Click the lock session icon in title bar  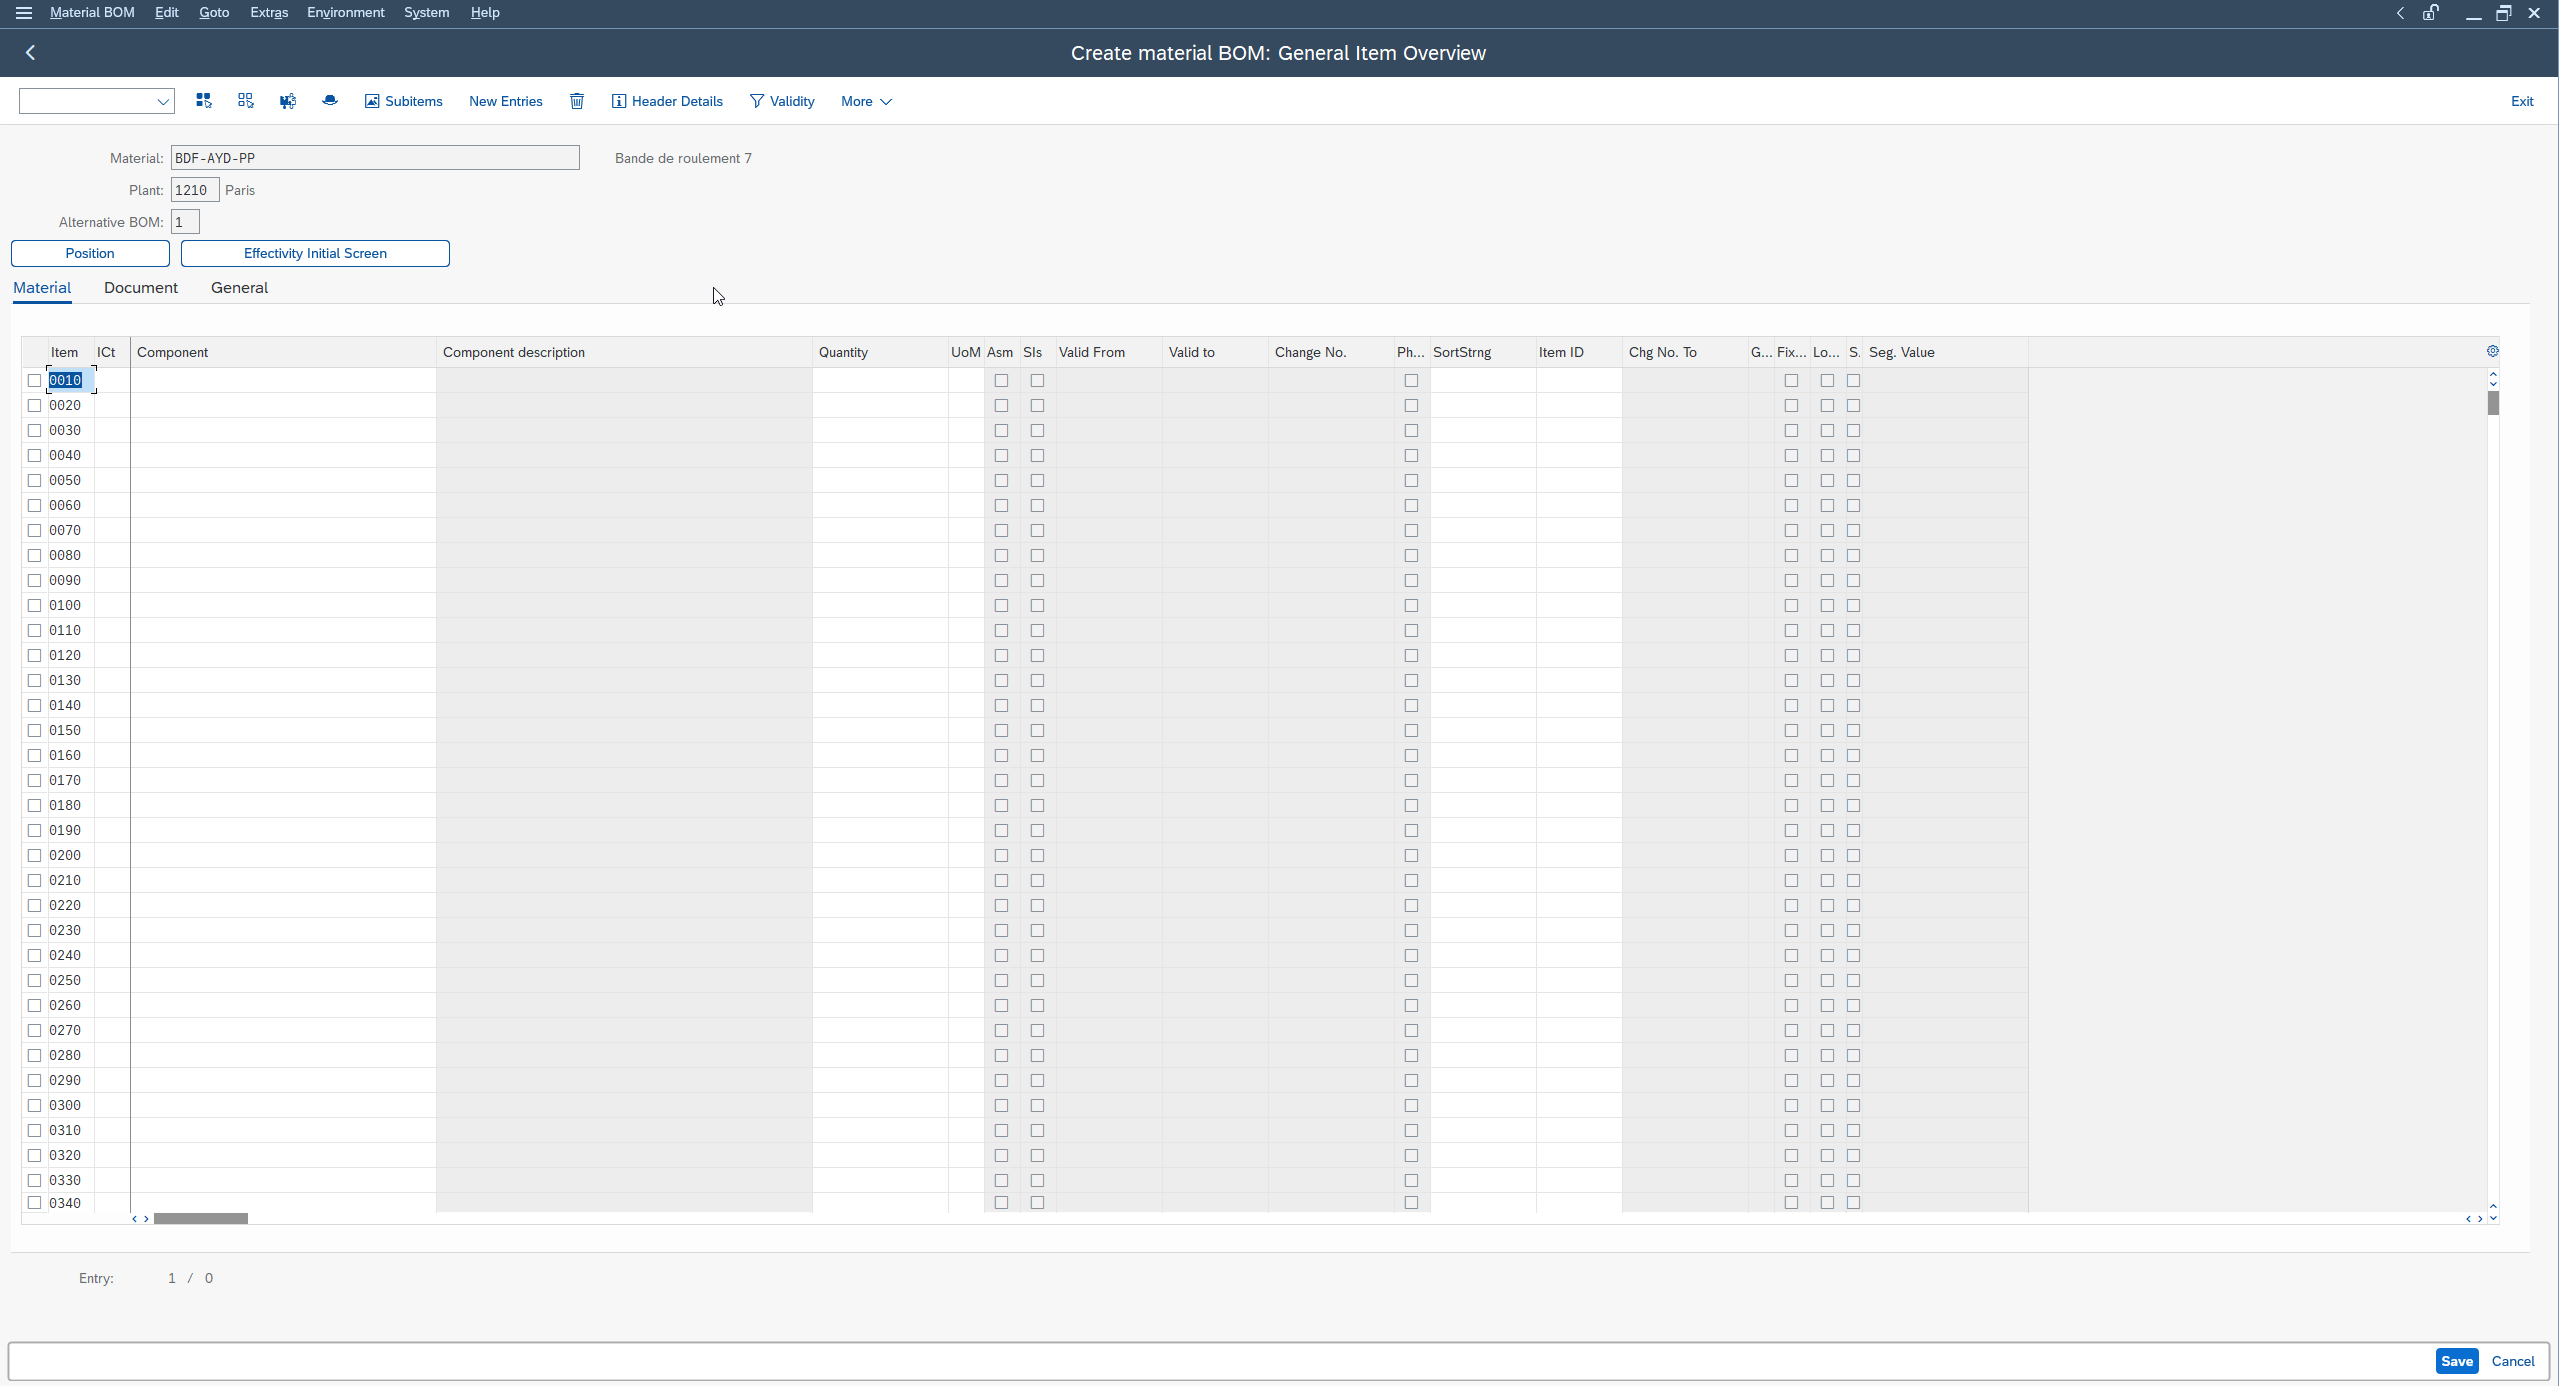[2430, 13]
